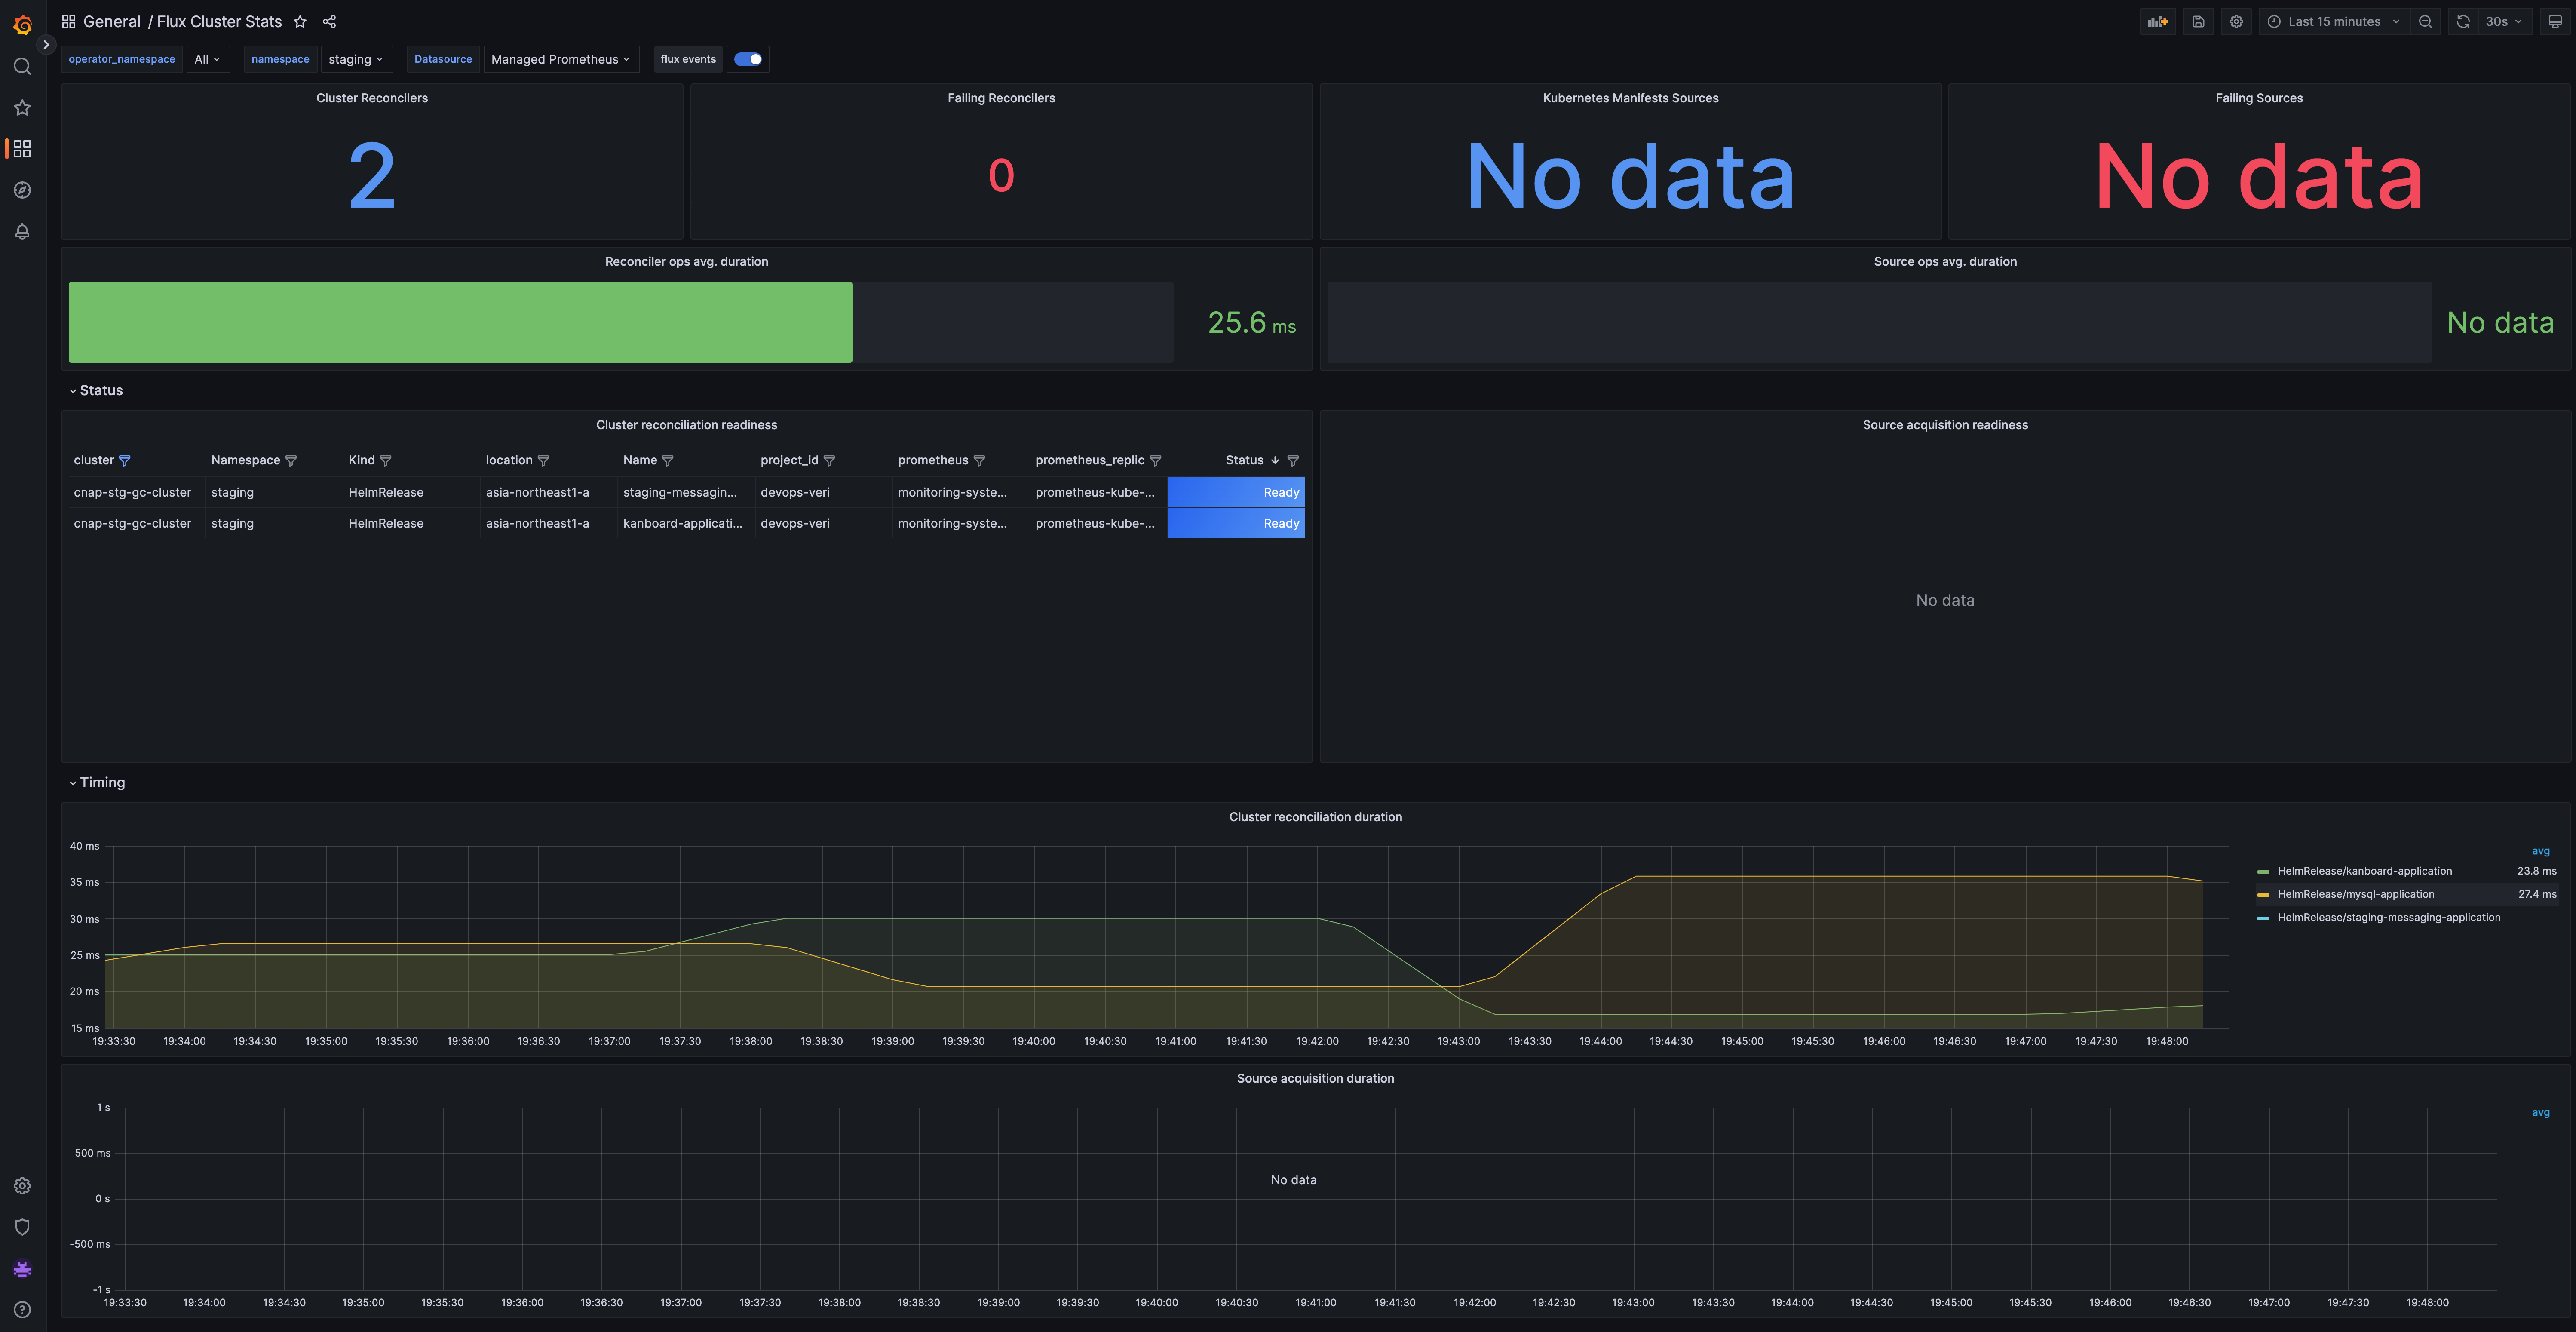Open Failing Reconcilers panel title menu
Image resolution: width=2576 pixels, height=1332 pixels.
1001,98
